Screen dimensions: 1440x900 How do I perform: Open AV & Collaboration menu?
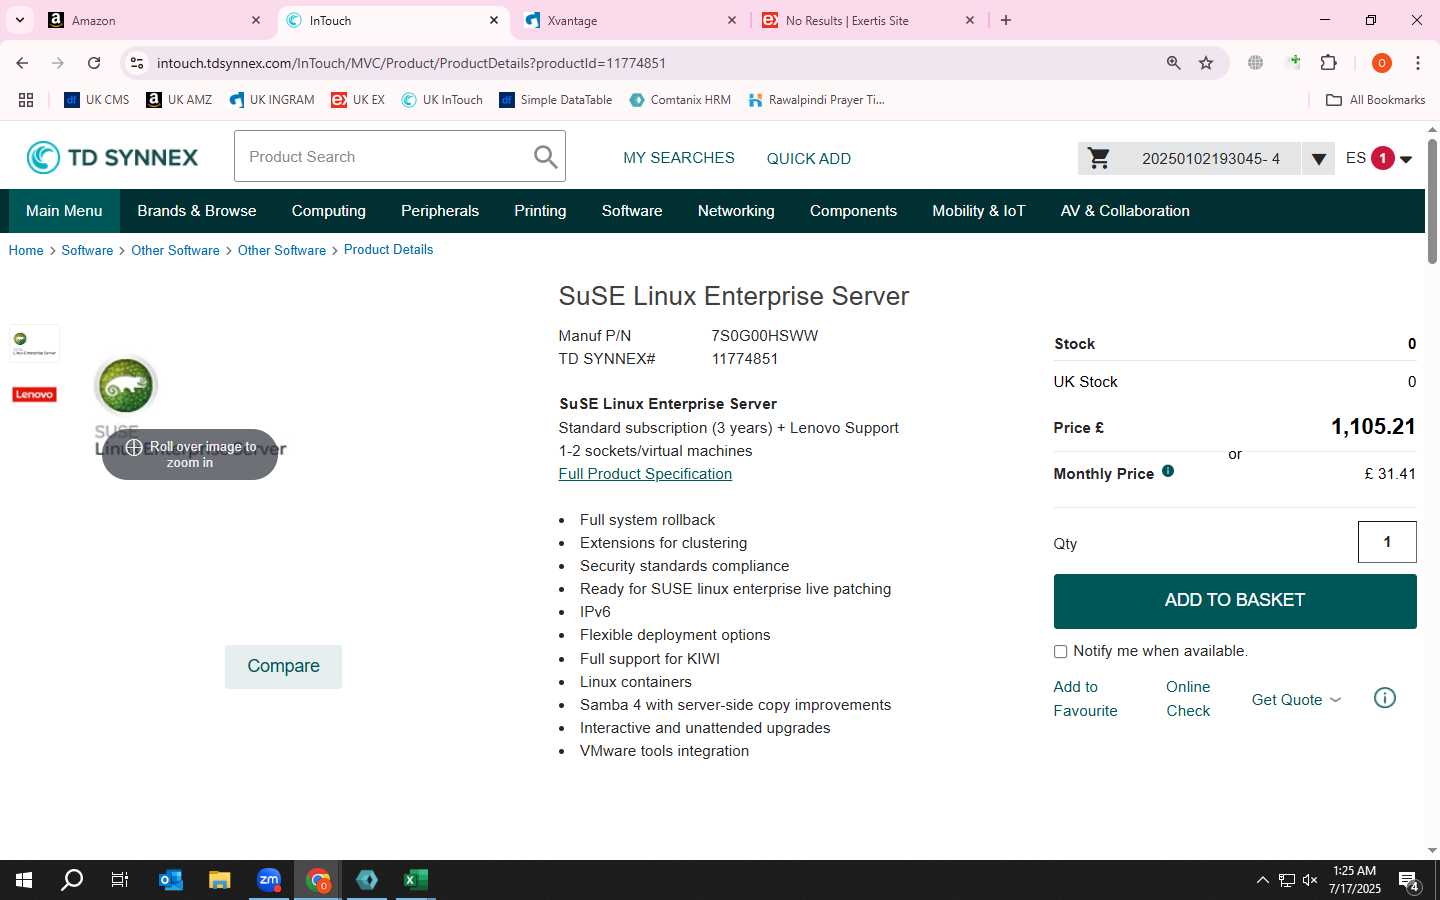click(x=1125, y=211)
